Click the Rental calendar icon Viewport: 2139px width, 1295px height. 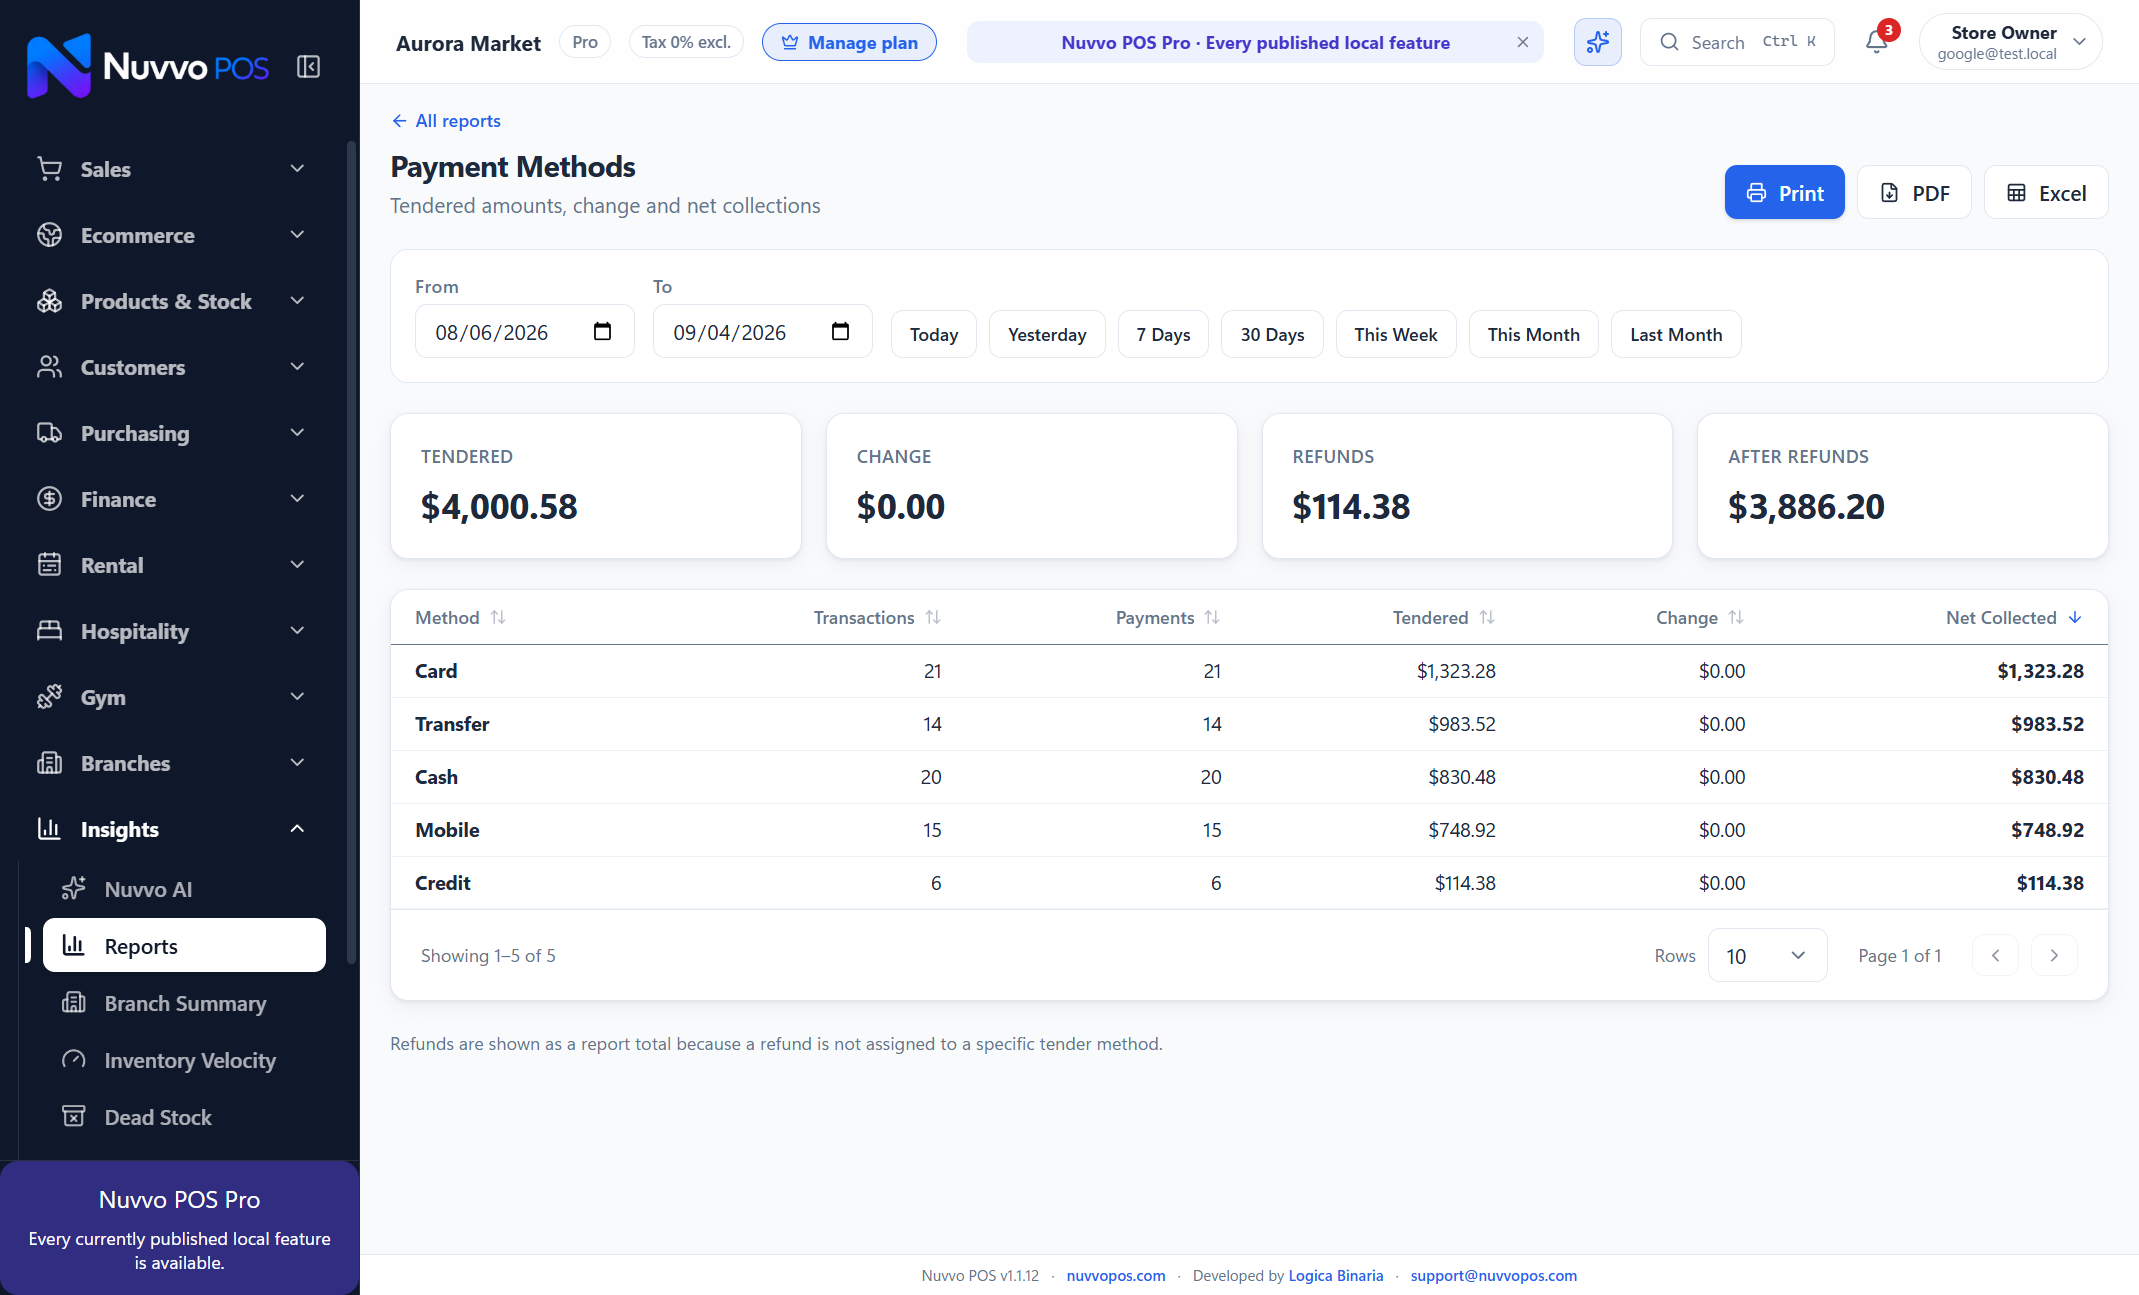pos(49,565)
